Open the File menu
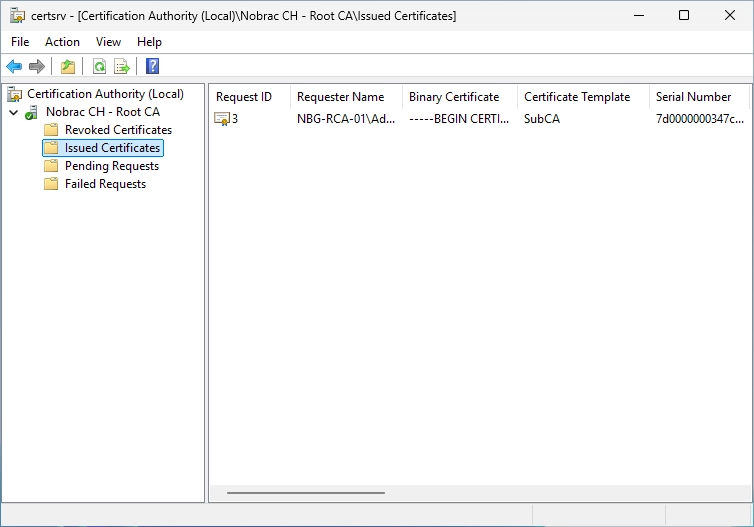This screenshot has width=754, height=527. [x=20, y=42]
